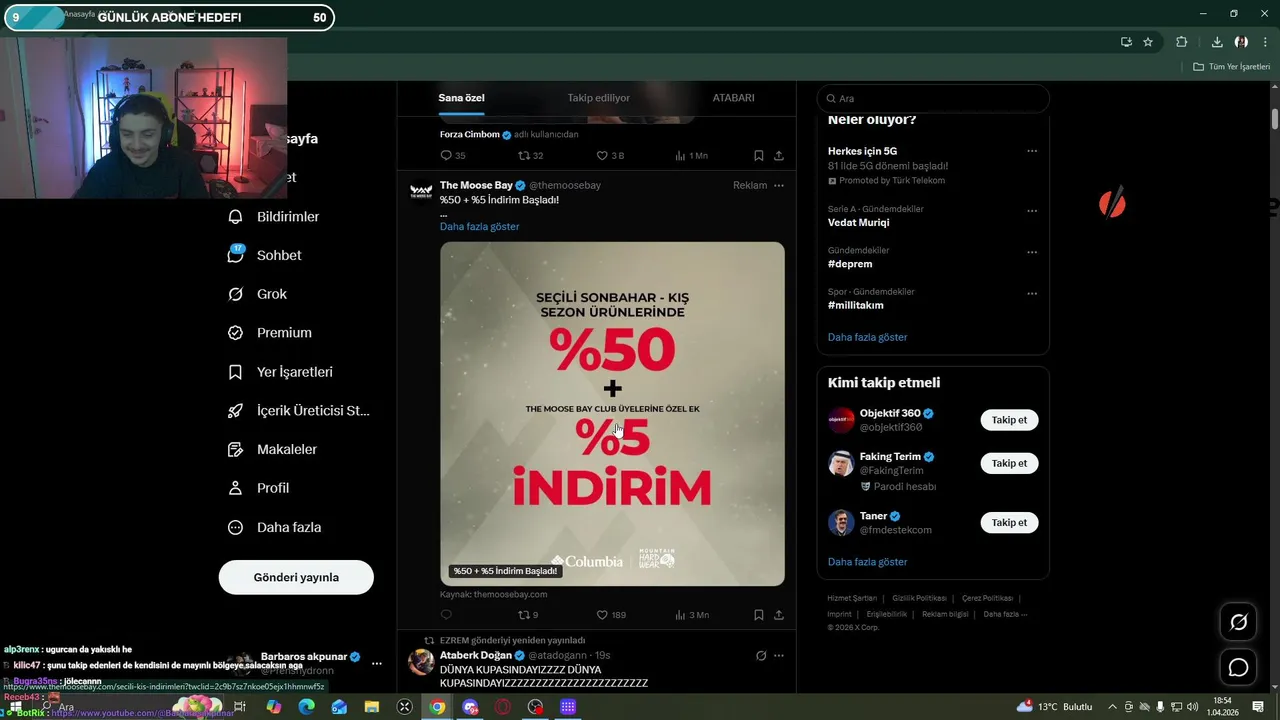This screenshot has width=1280, height=720.
Task: Repost The Moose Bay ad with 9 reposts
Action: [x=528, y=615]
